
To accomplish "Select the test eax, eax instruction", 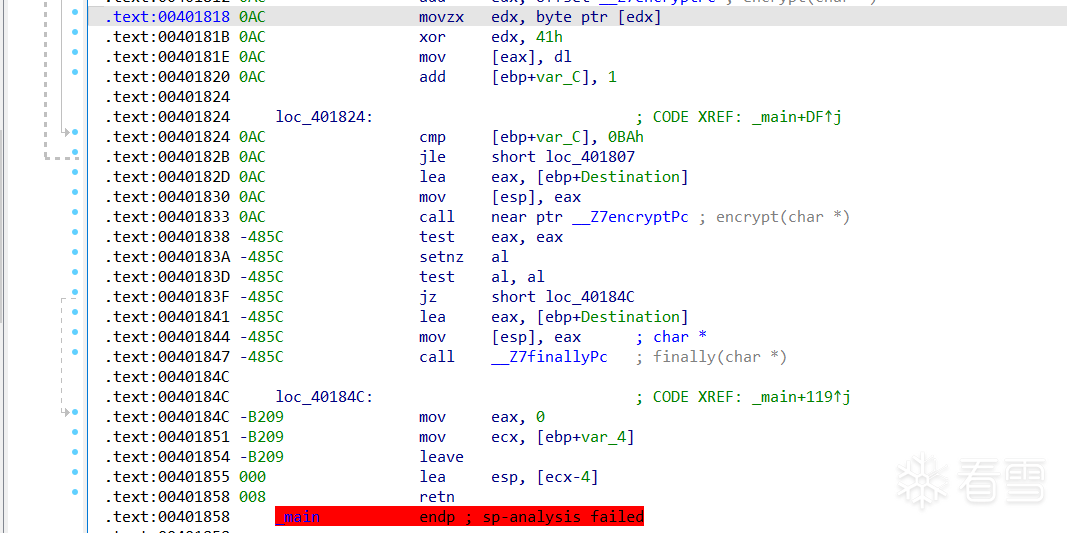I will pyautogui.click(x=491, y=237).
